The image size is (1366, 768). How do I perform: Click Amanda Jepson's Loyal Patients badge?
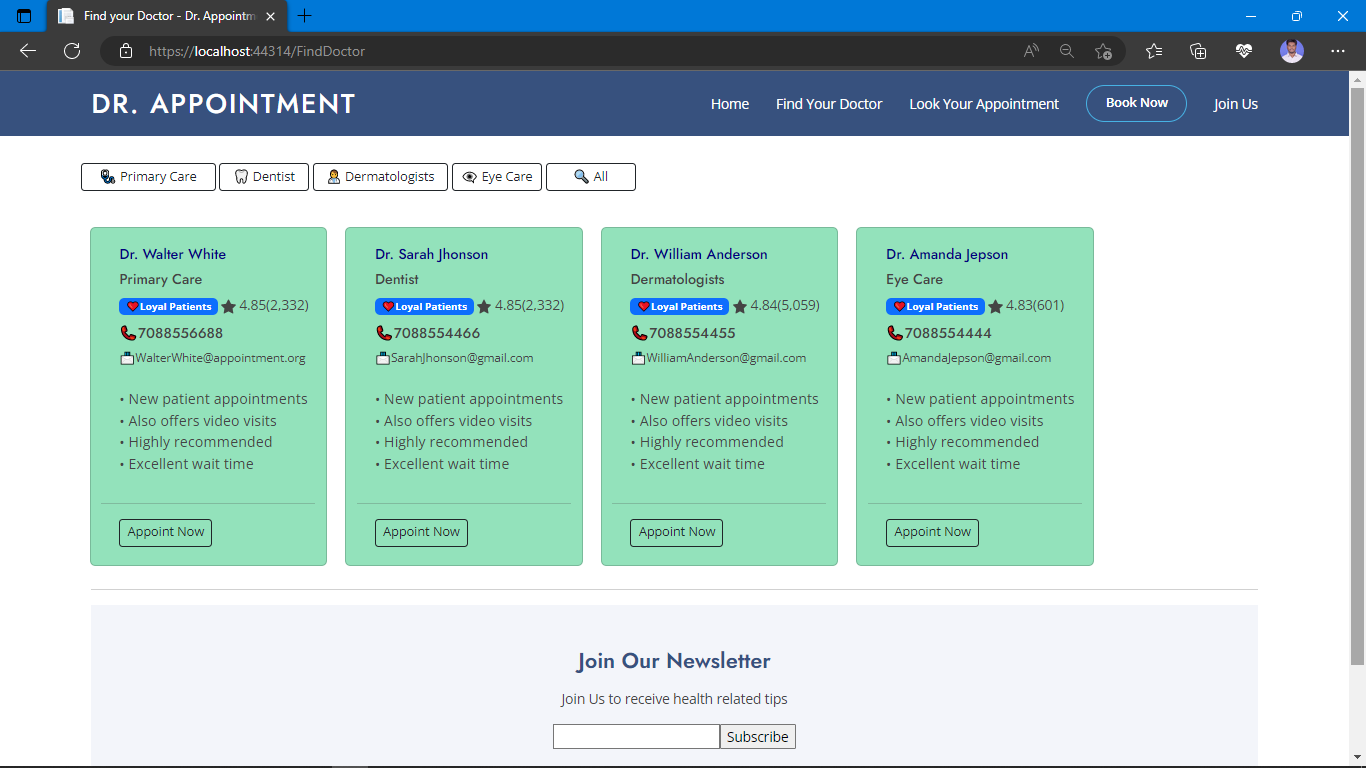click(x=935, y=307)
